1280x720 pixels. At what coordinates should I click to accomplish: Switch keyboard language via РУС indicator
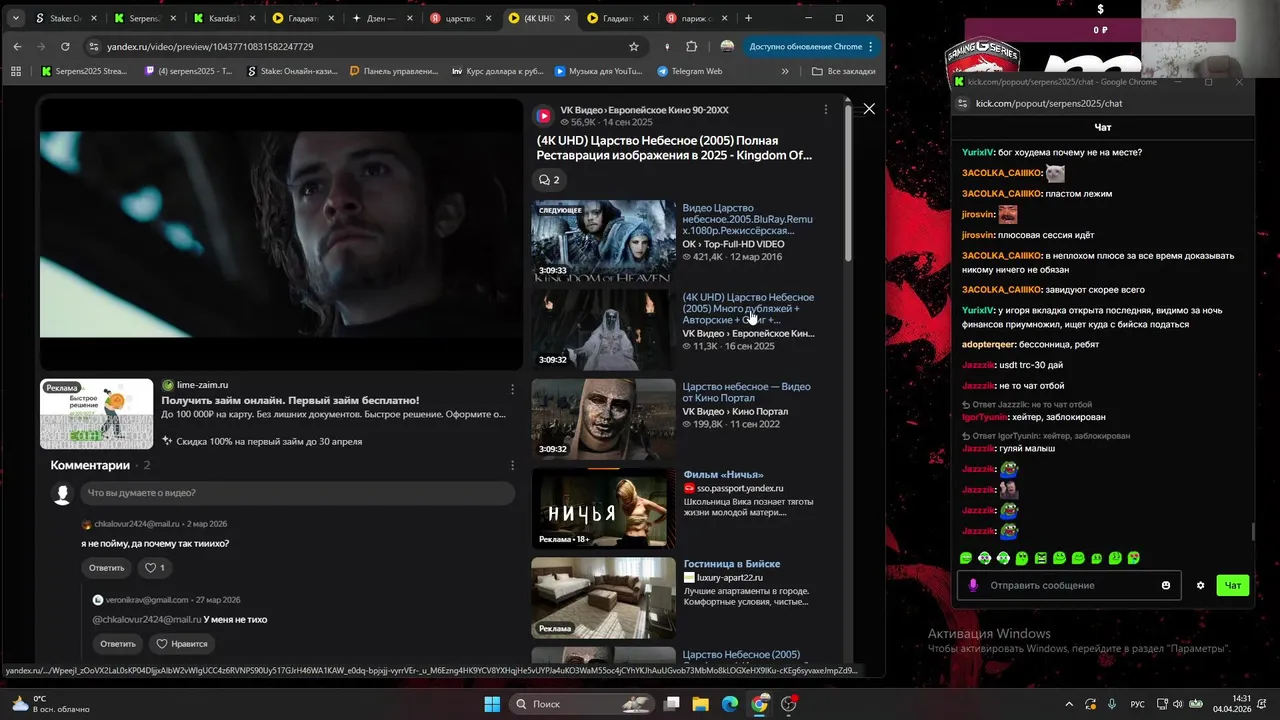coord(1137,704)
